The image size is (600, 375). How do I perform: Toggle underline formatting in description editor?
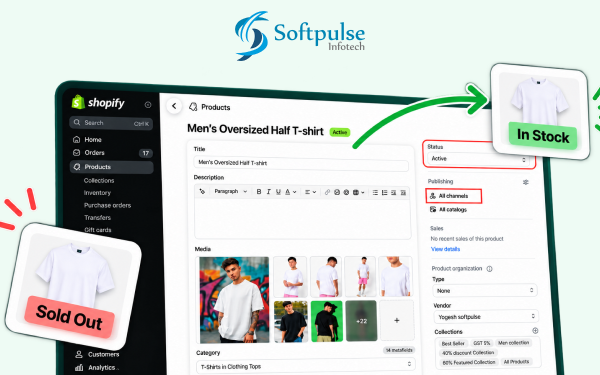278,192
